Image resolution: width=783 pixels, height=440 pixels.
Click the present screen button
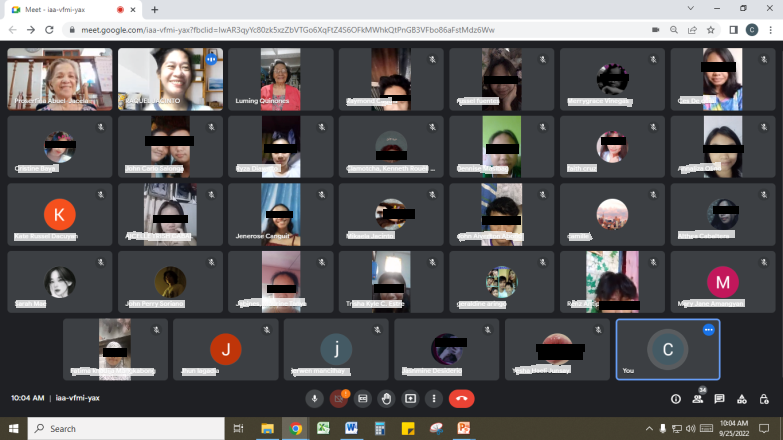pos(410,398)
